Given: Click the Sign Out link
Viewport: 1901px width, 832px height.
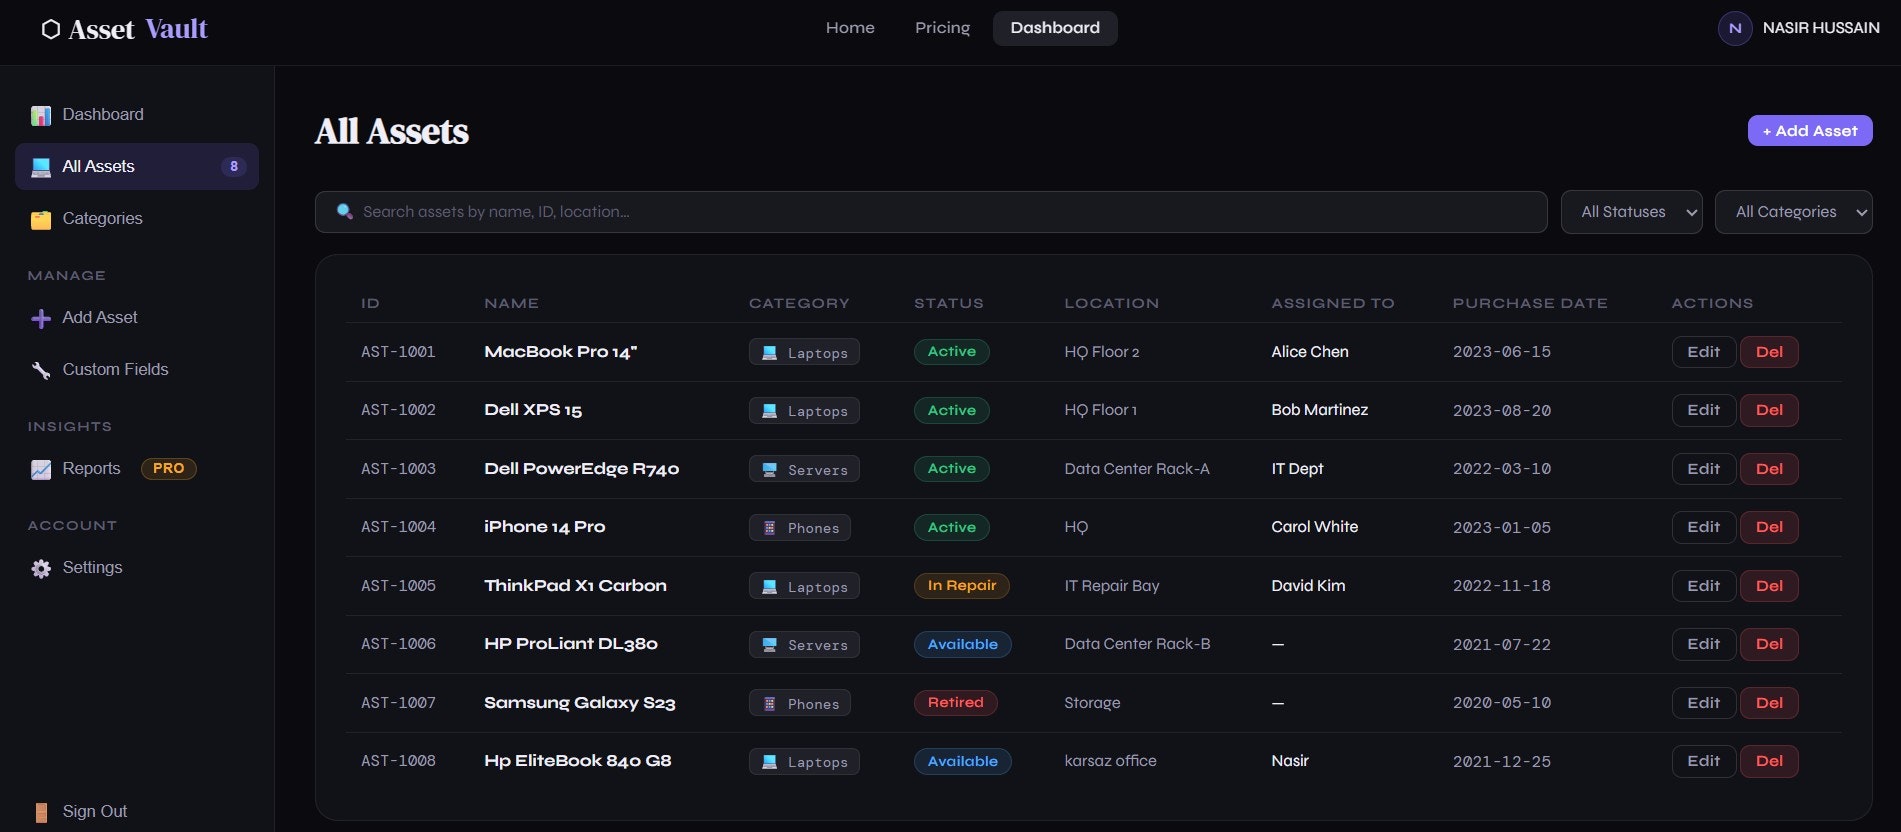Looking at the screenshot, I should tap(95, 811).
